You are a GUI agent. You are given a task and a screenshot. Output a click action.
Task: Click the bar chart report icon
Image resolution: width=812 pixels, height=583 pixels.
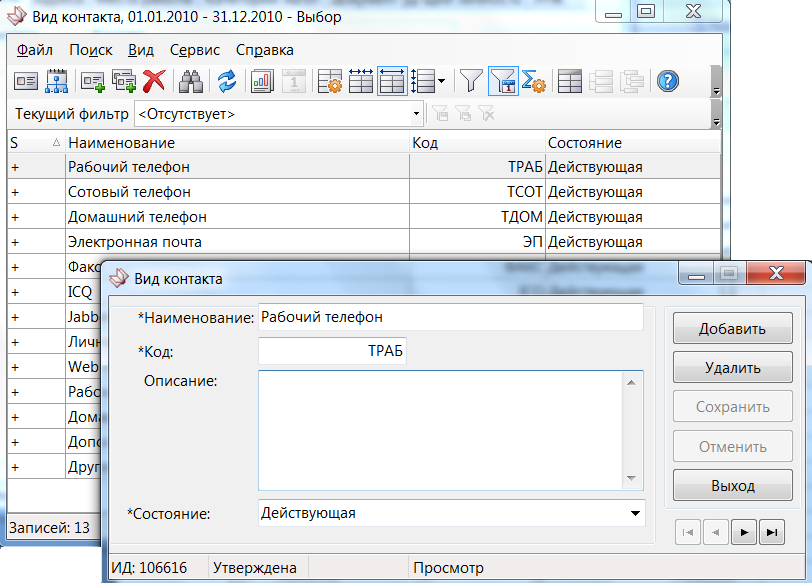(262, 81)
